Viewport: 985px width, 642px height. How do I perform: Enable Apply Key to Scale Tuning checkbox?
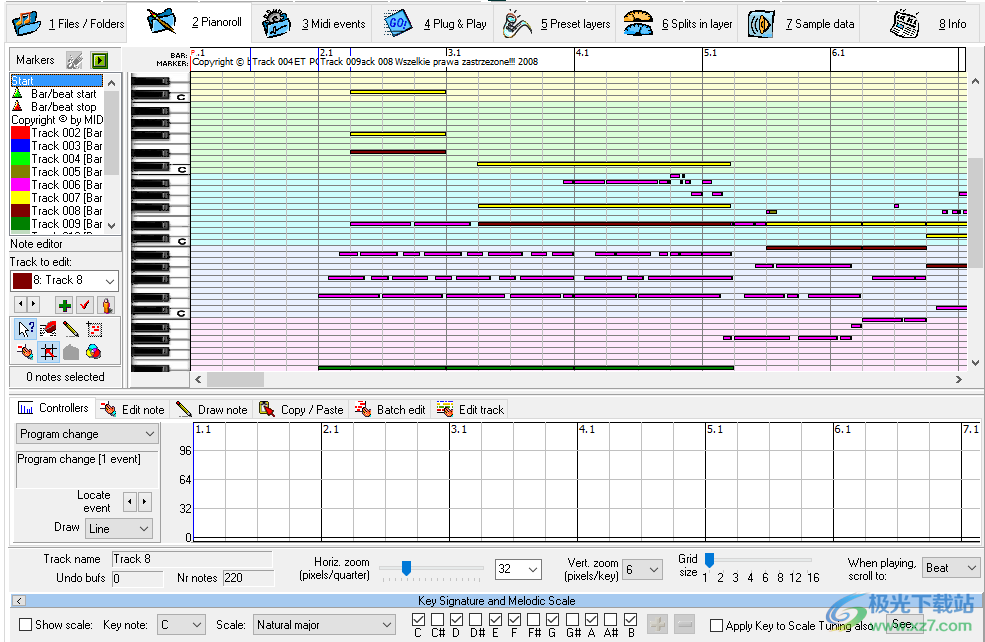tap(716, 626)
